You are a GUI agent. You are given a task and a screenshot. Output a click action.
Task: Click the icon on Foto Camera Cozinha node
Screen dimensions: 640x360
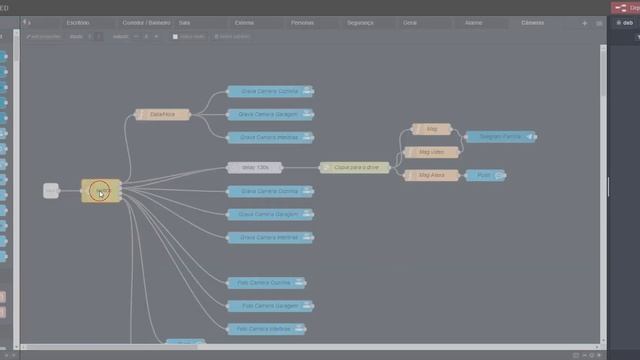point(300,283)
